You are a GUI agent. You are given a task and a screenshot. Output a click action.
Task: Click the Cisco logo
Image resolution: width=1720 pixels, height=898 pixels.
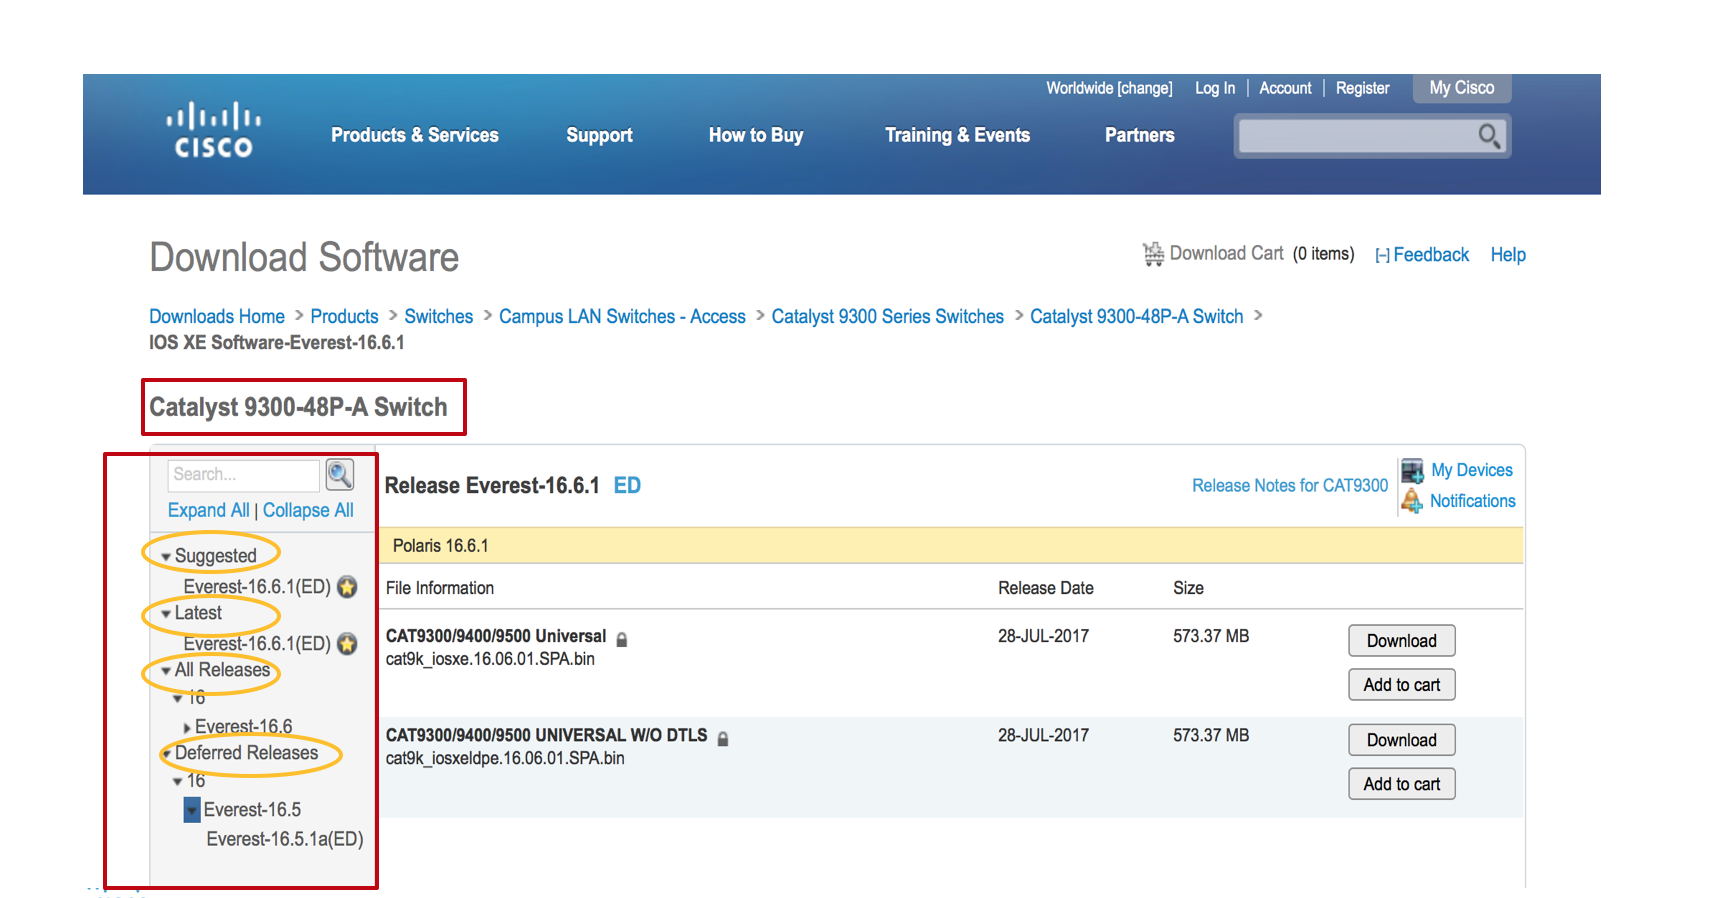point(213,131)
